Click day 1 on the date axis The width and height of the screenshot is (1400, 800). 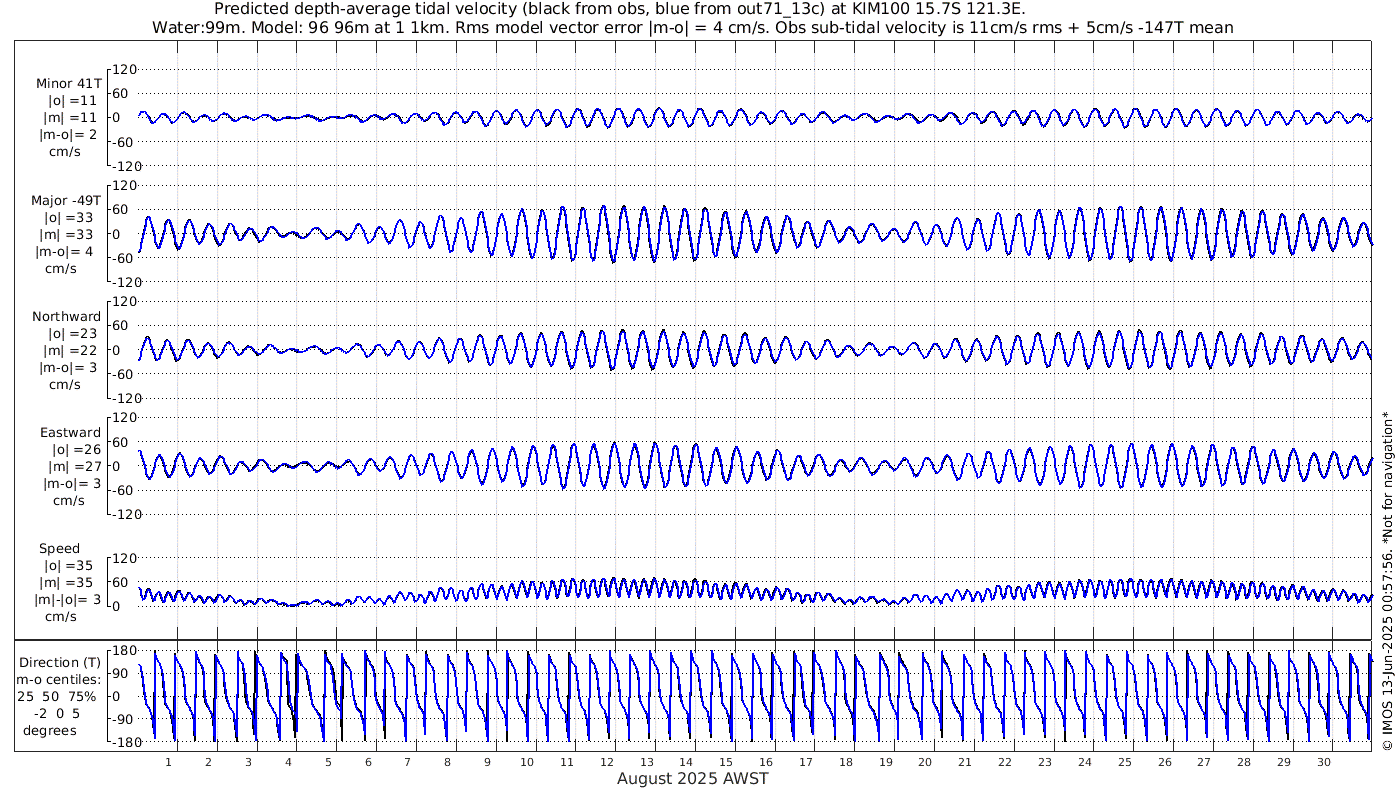[x=169, y=762]
